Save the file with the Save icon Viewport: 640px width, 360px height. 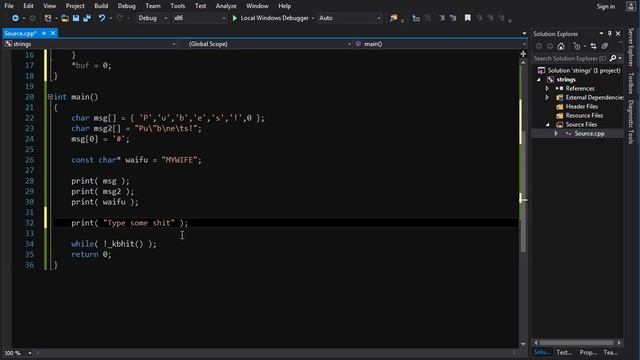click(76, 18)
